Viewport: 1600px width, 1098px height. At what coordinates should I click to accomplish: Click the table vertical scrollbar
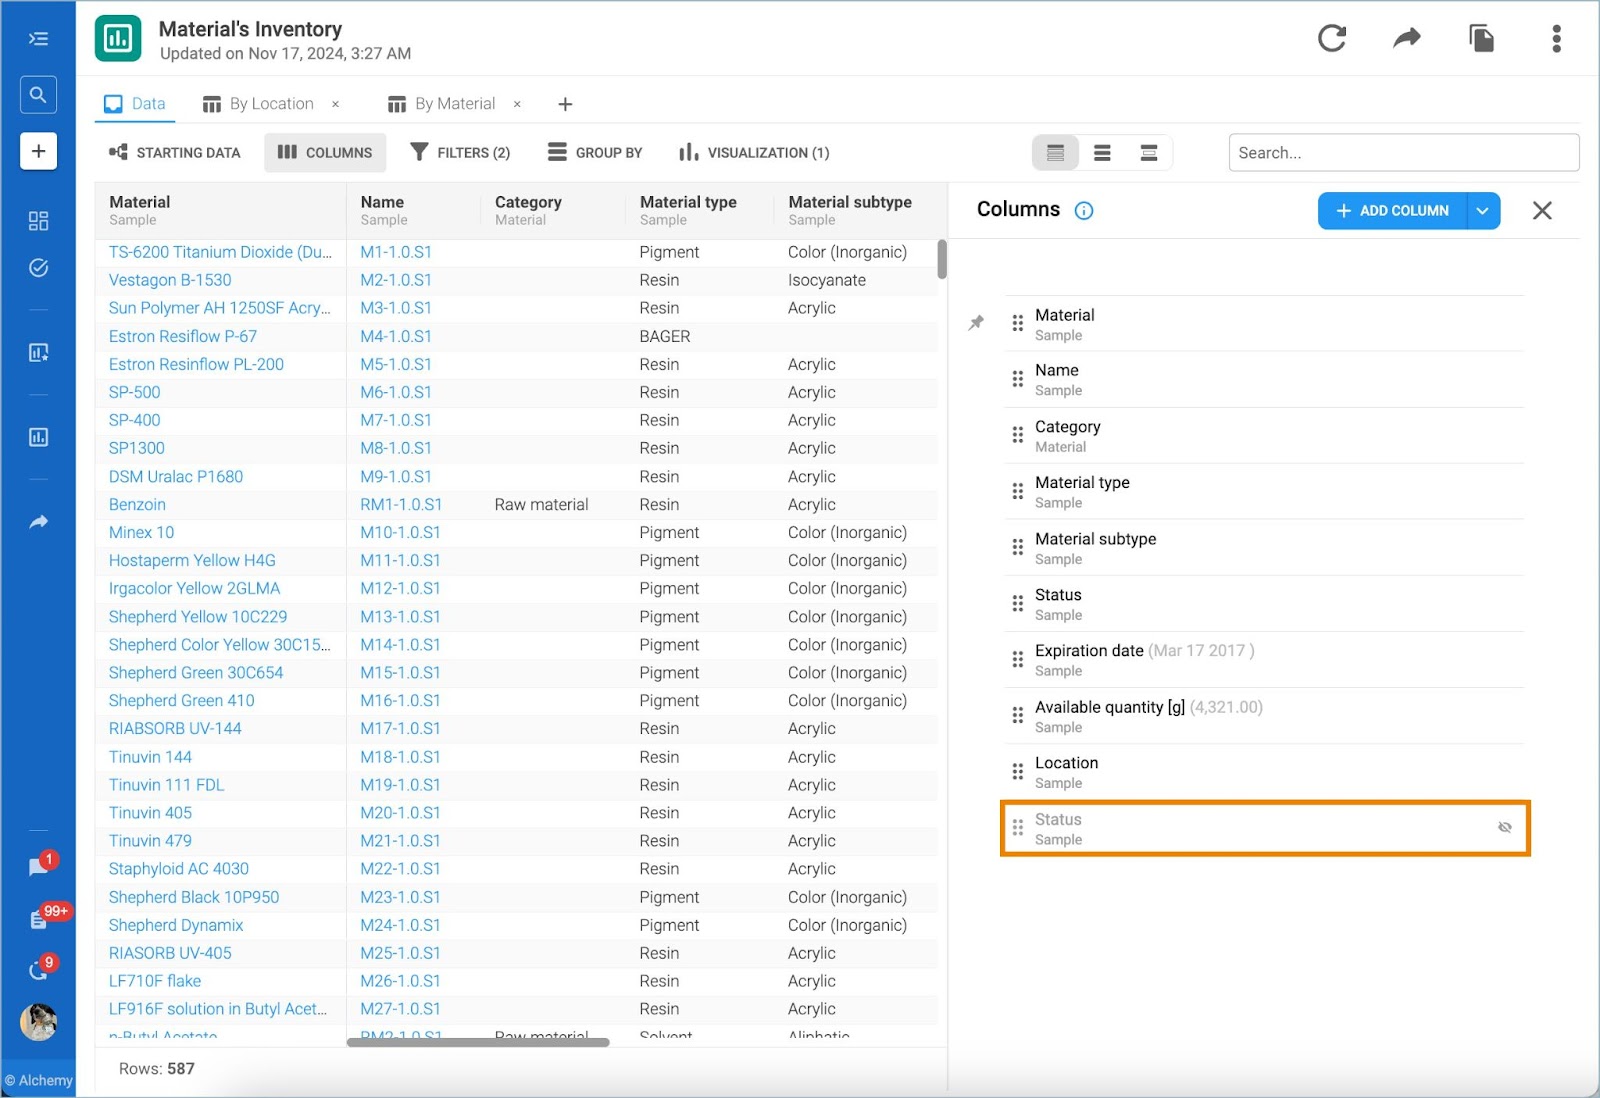[x=942, y=259]
